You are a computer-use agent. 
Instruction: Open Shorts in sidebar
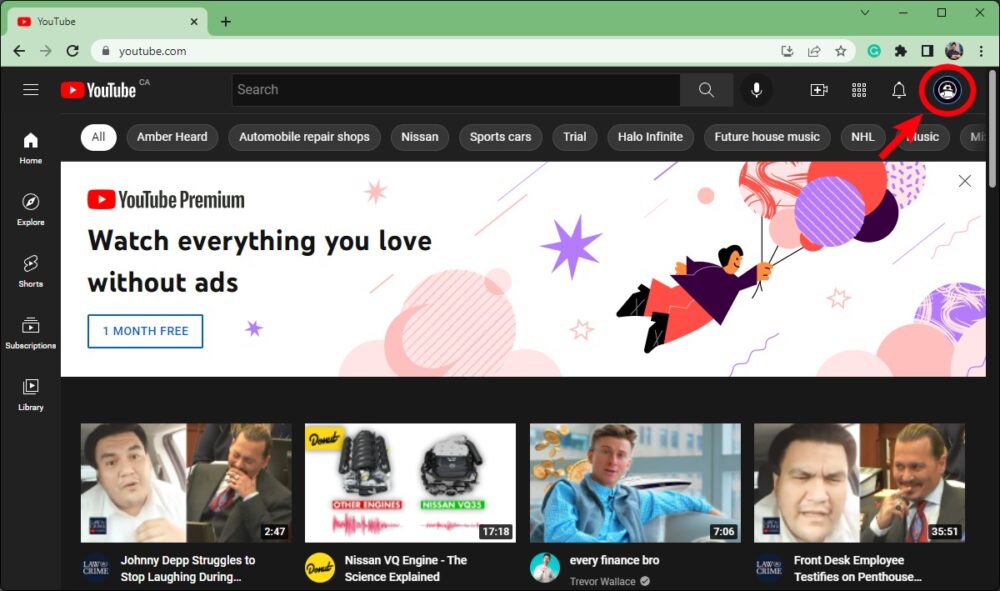31,272
